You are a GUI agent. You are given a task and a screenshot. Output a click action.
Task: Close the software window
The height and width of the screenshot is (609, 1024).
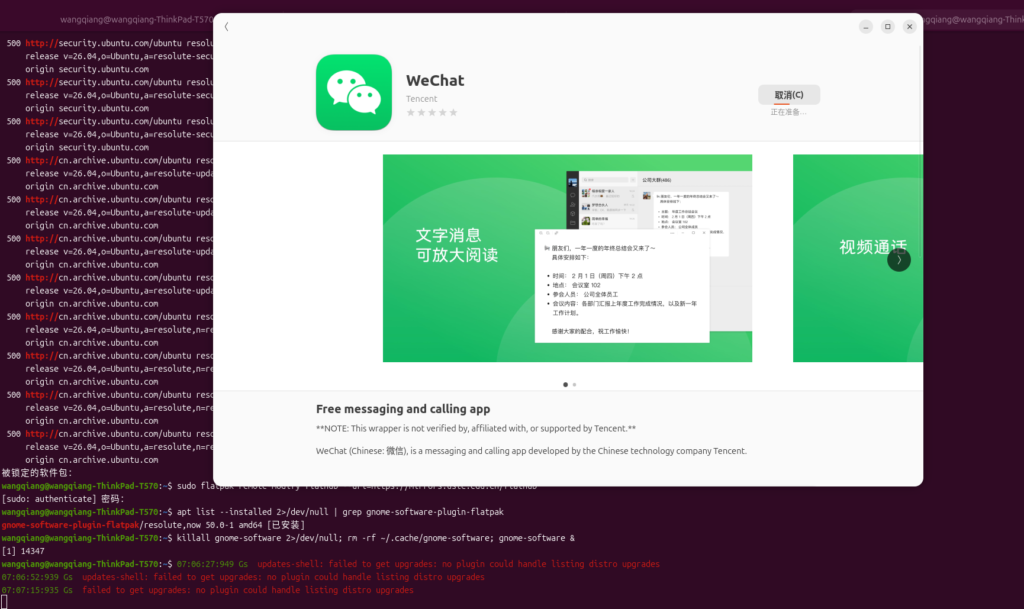(909, 27)
